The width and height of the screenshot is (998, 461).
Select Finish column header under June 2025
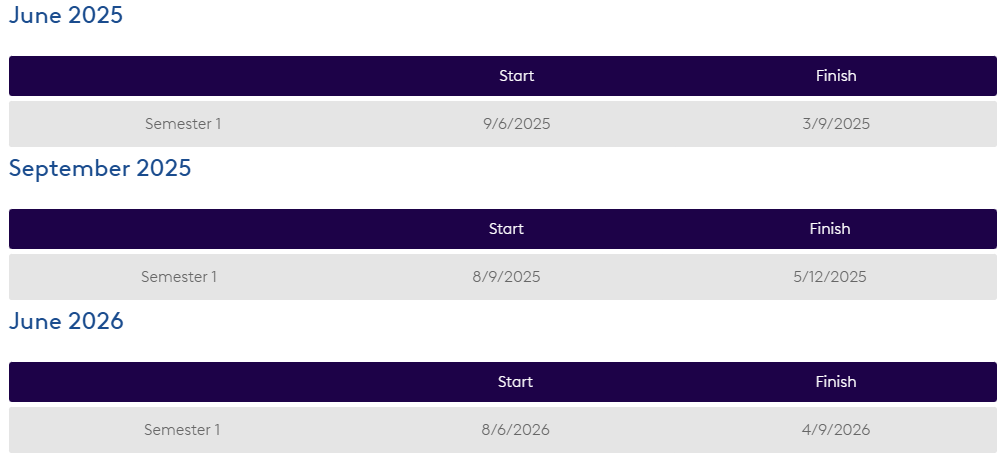point(836,76)
